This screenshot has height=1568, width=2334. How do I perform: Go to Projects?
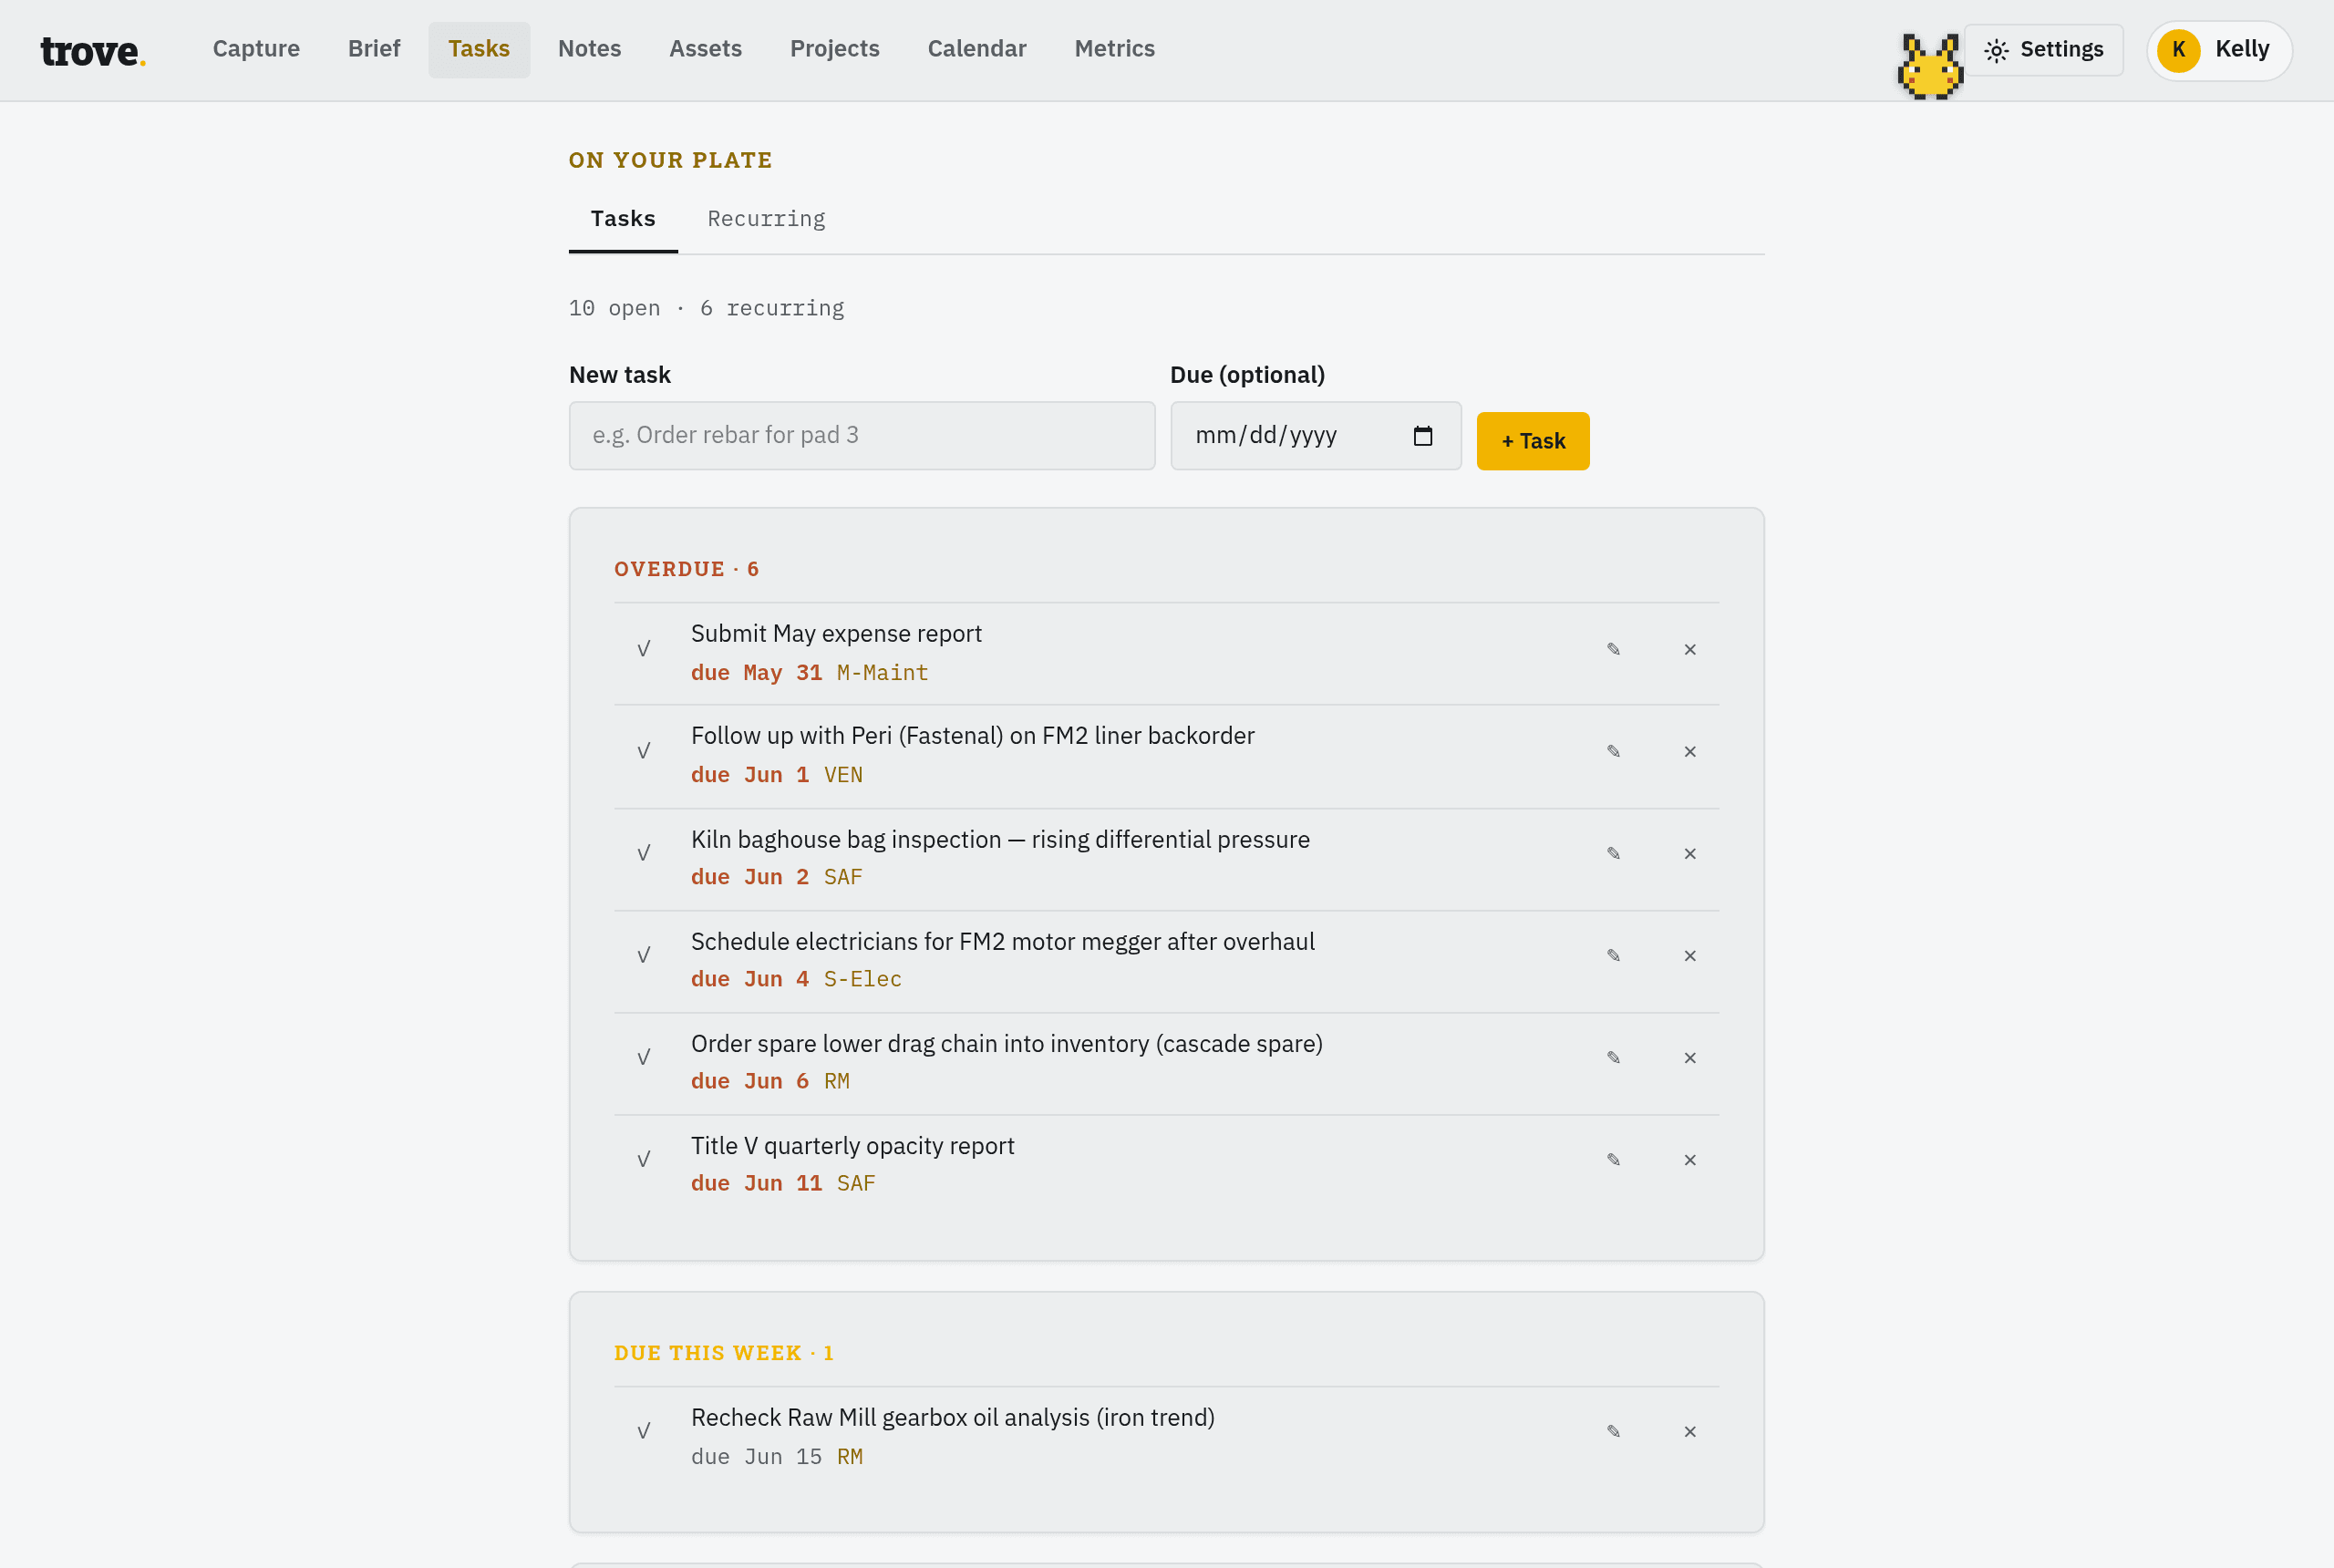pos(835,49)
